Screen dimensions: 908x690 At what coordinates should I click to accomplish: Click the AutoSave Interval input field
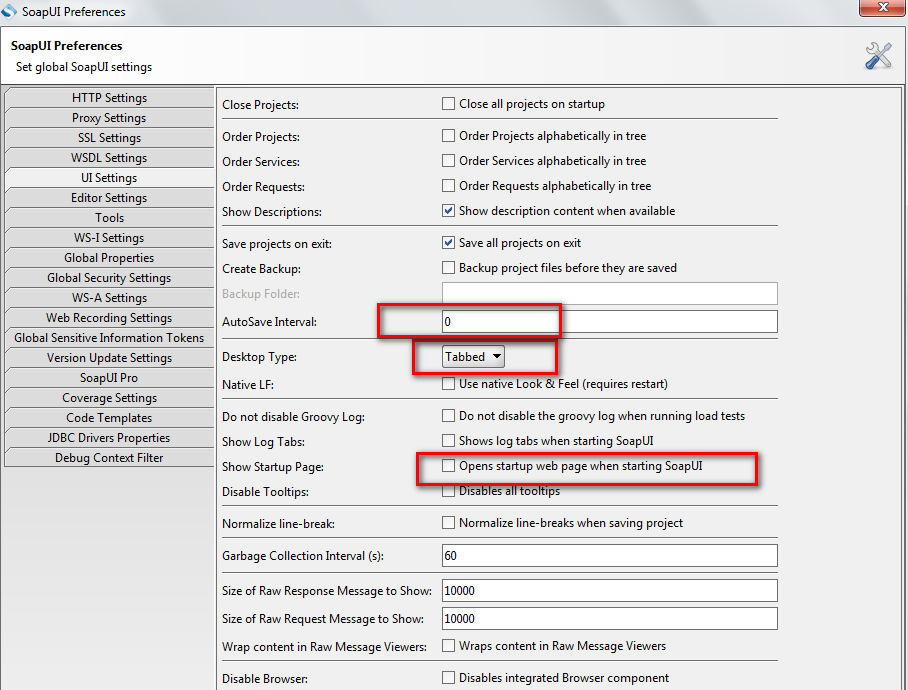coord(609,322)
